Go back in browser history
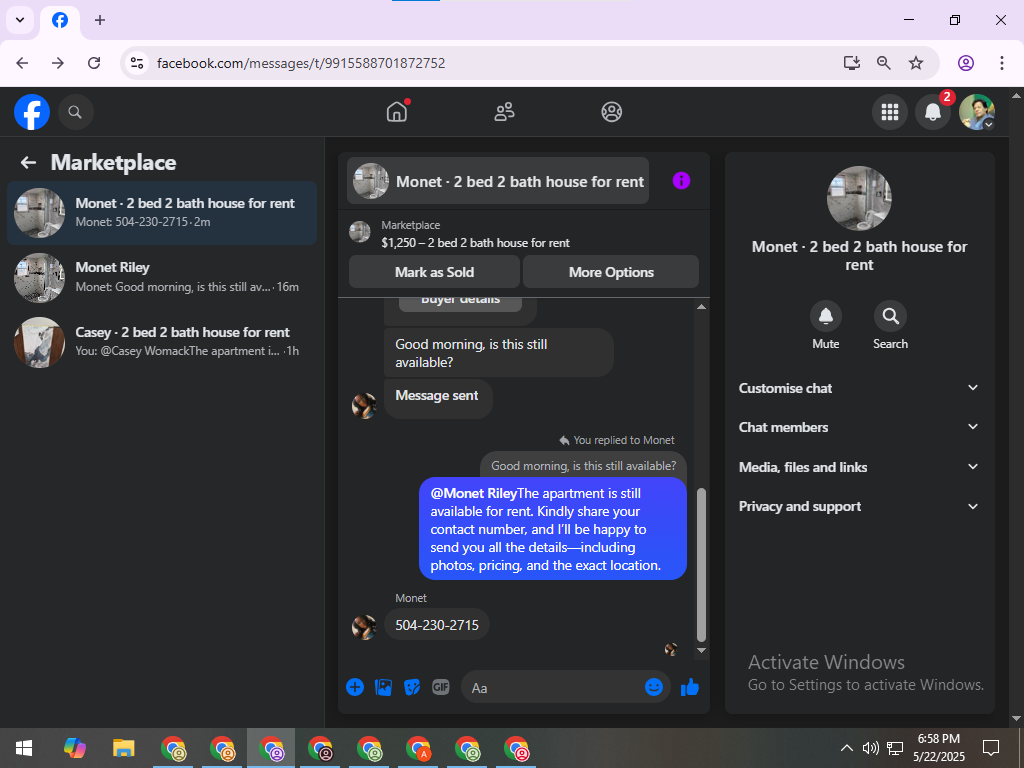1024x768 pixels. click(22, 63)
